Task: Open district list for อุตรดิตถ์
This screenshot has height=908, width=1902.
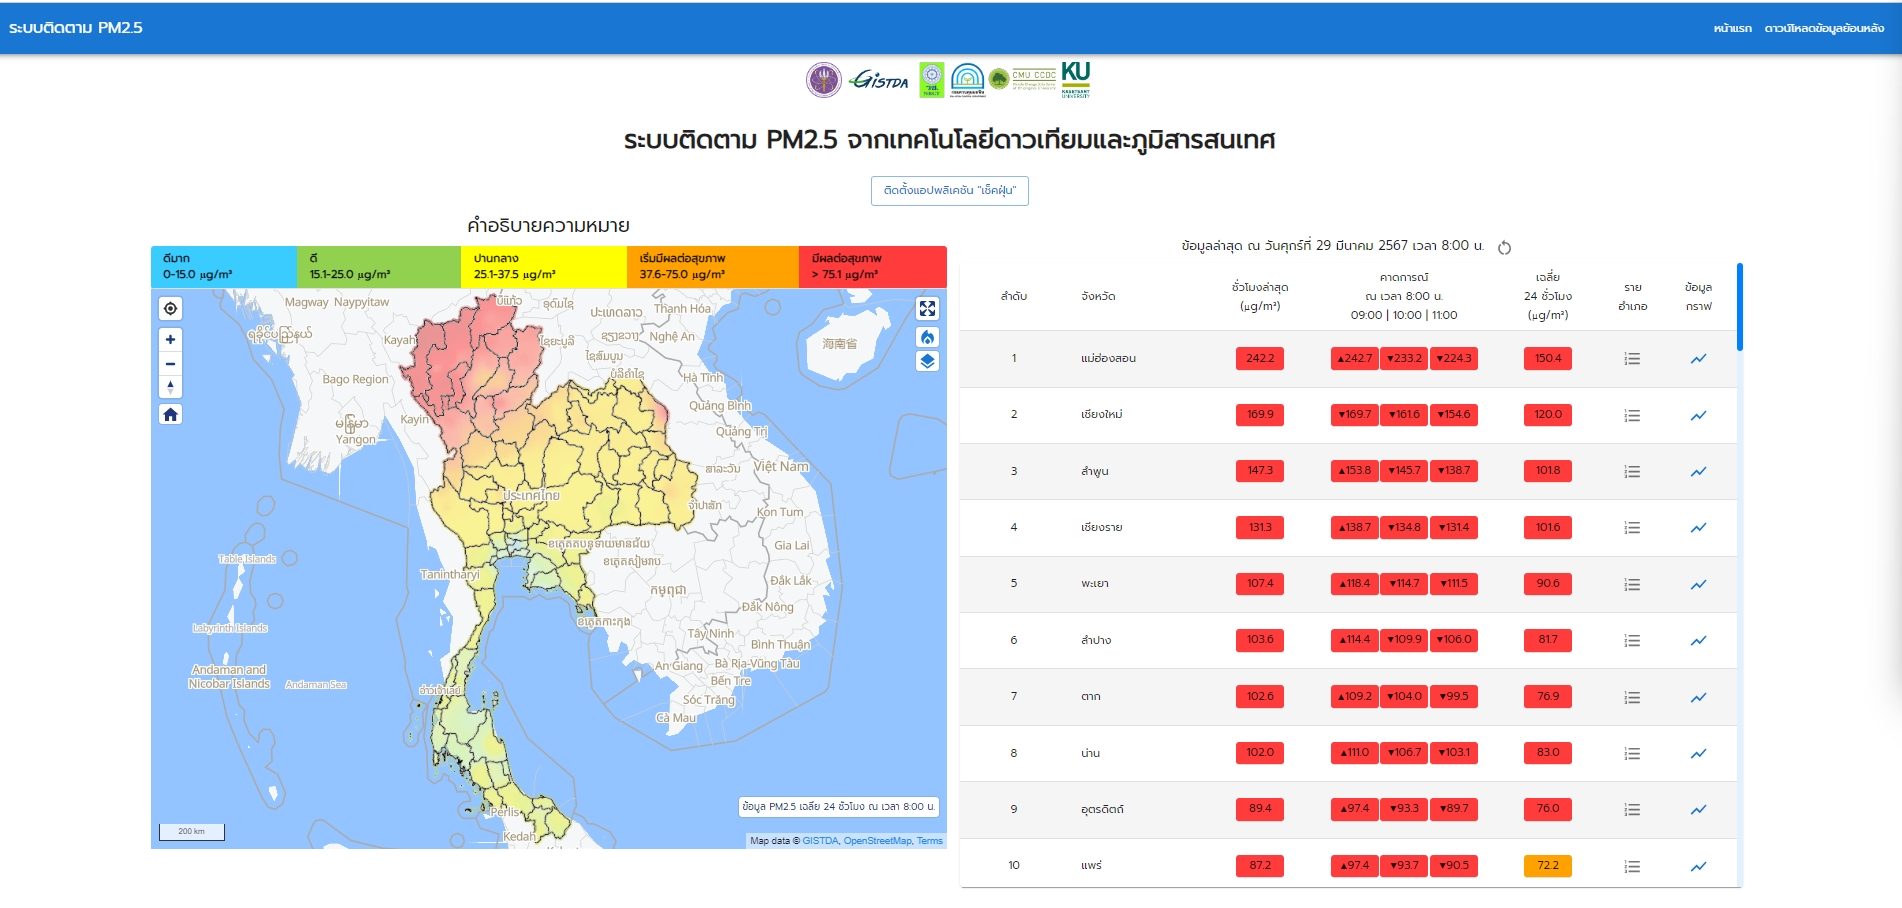Action: pos(1632,809)
